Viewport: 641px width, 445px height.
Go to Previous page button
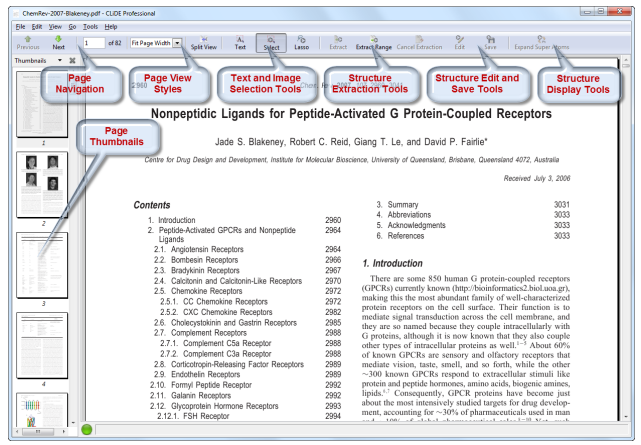point(28,42)
